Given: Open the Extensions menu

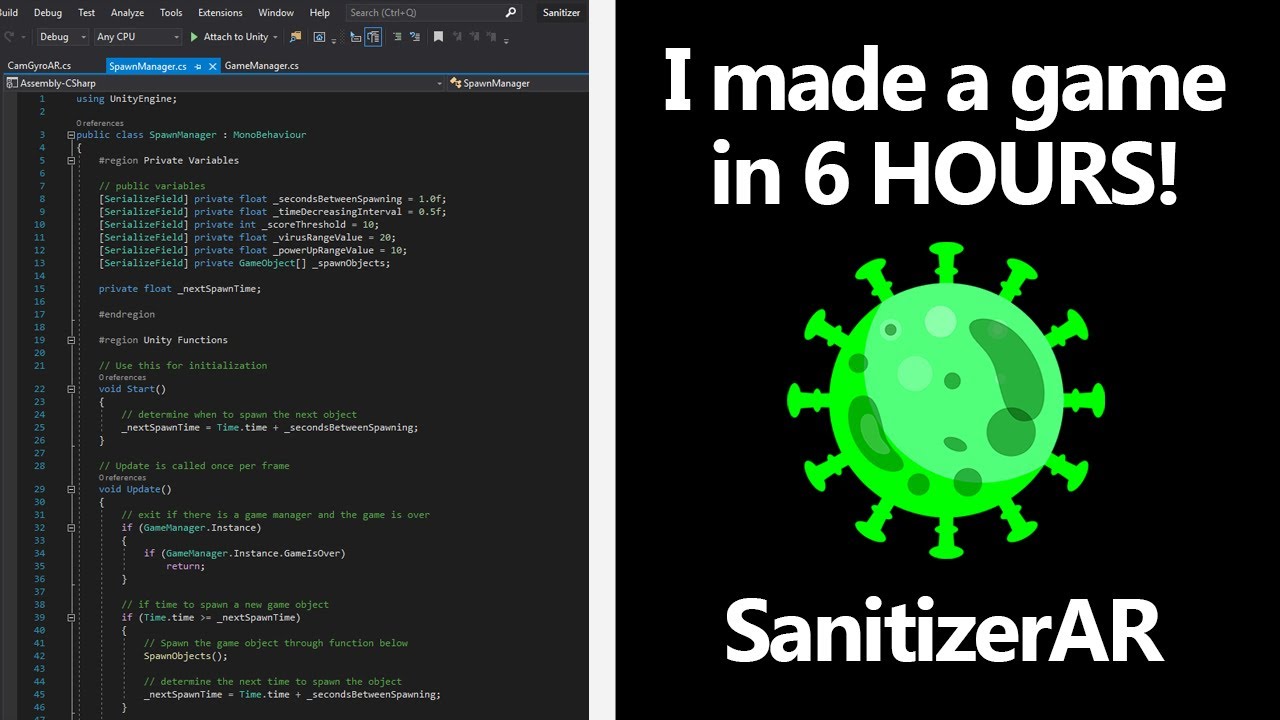Looking at the screenshot, I should 220,12.
